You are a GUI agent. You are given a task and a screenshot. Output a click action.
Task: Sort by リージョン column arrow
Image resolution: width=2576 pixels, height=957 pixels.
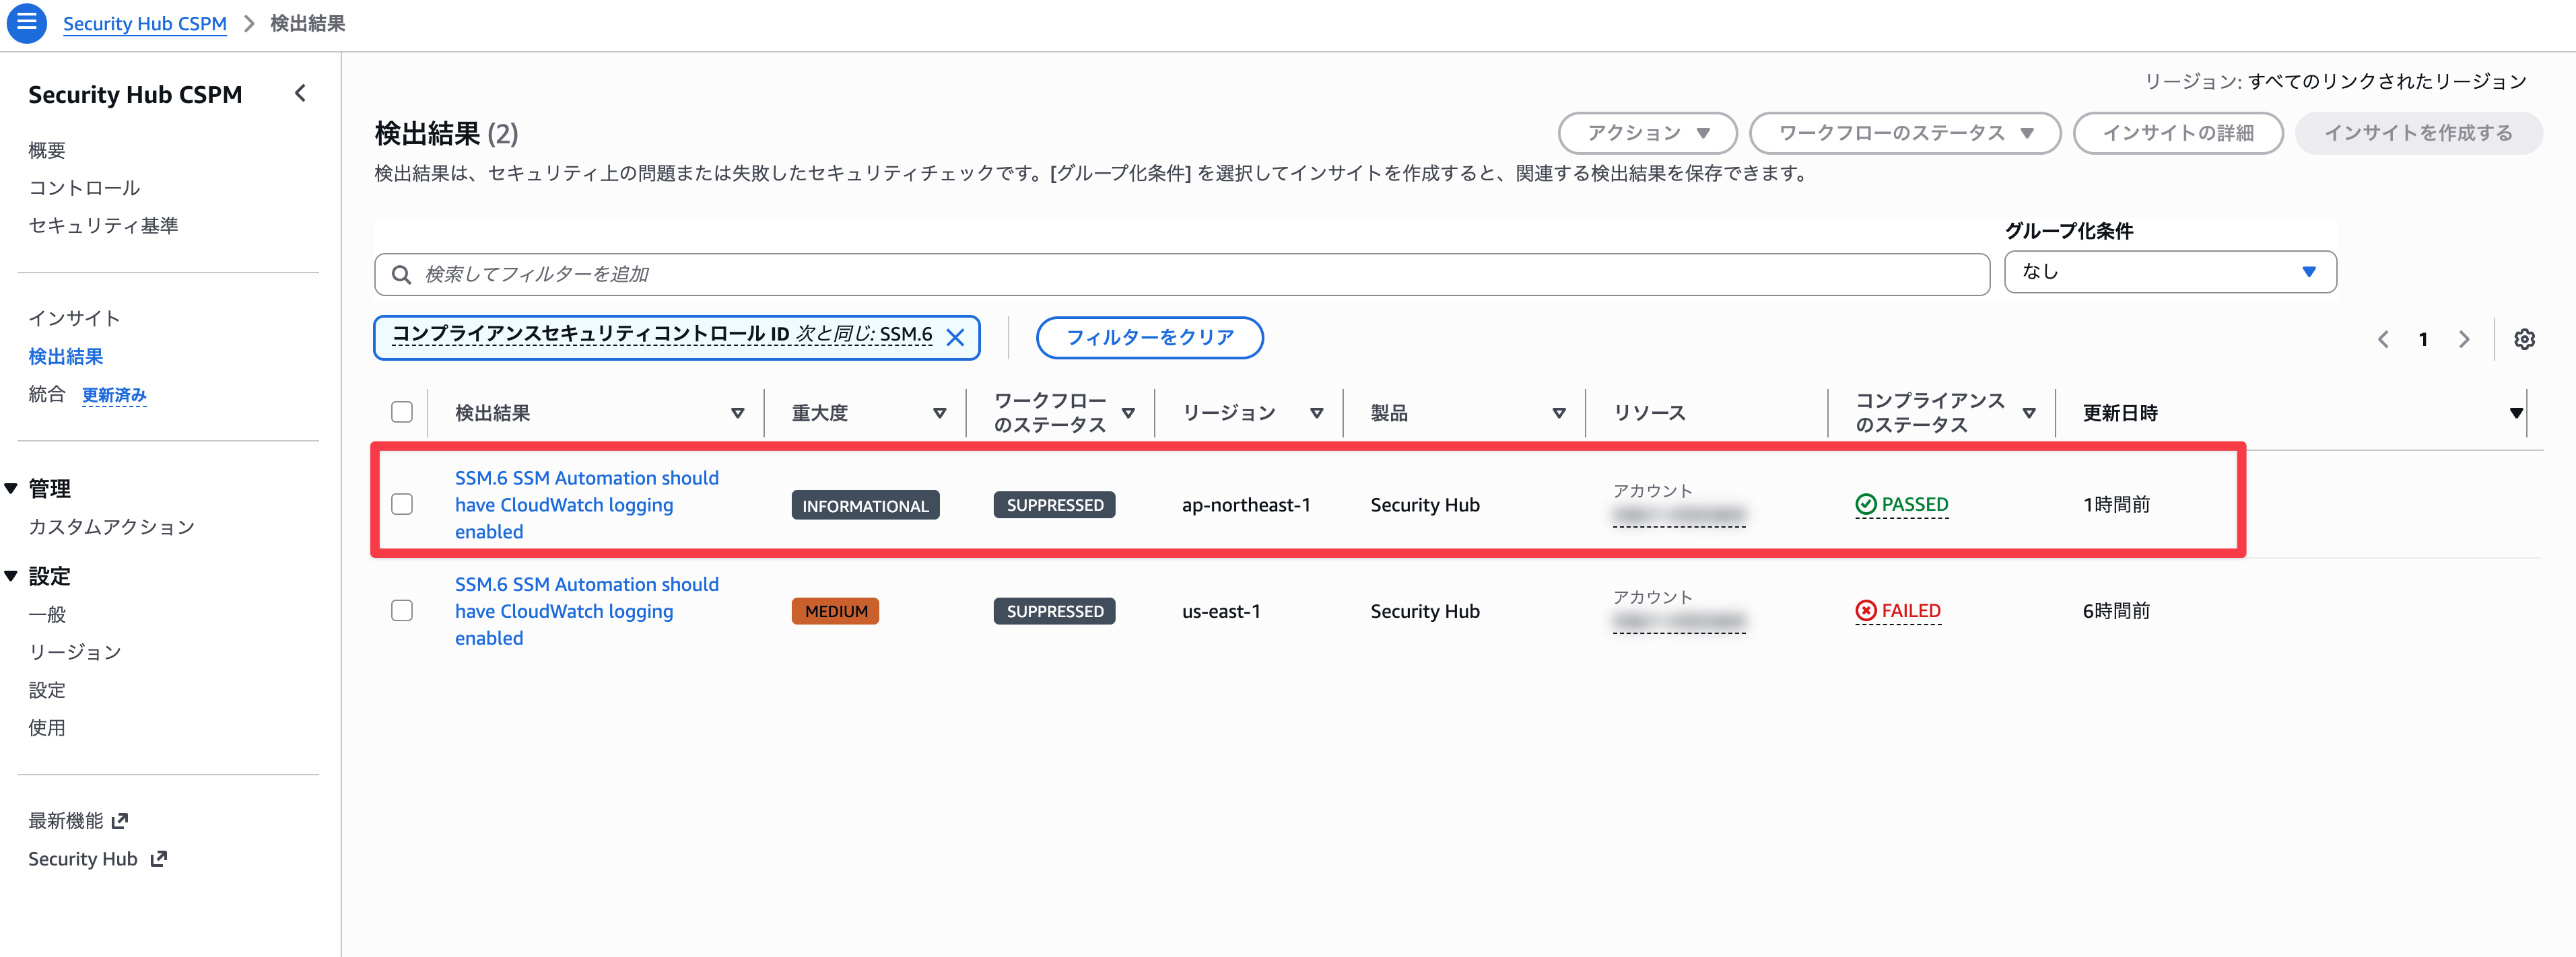click(x=1316, y=413)
